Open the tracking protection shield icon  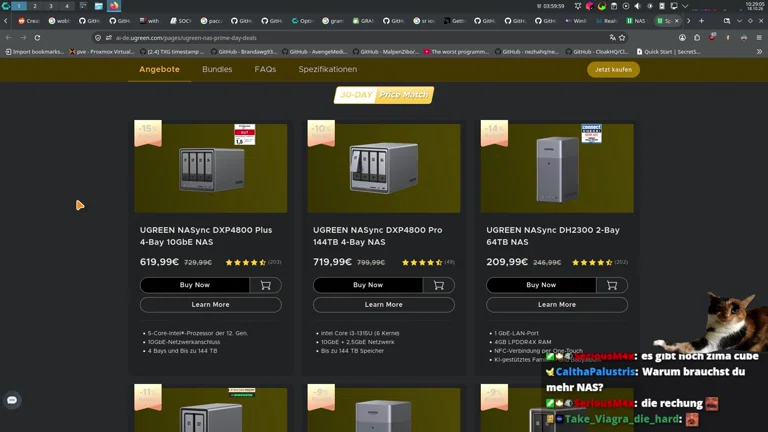[x=98, y=38]
